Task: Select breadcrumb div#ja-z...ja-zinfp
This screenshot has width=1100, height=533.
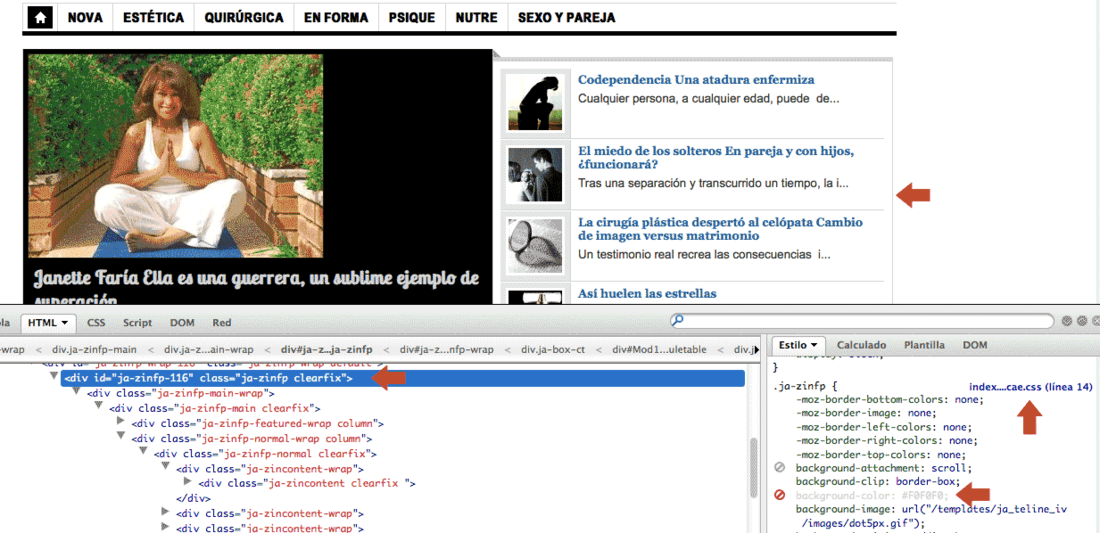Action: click(x=327, y=349)
